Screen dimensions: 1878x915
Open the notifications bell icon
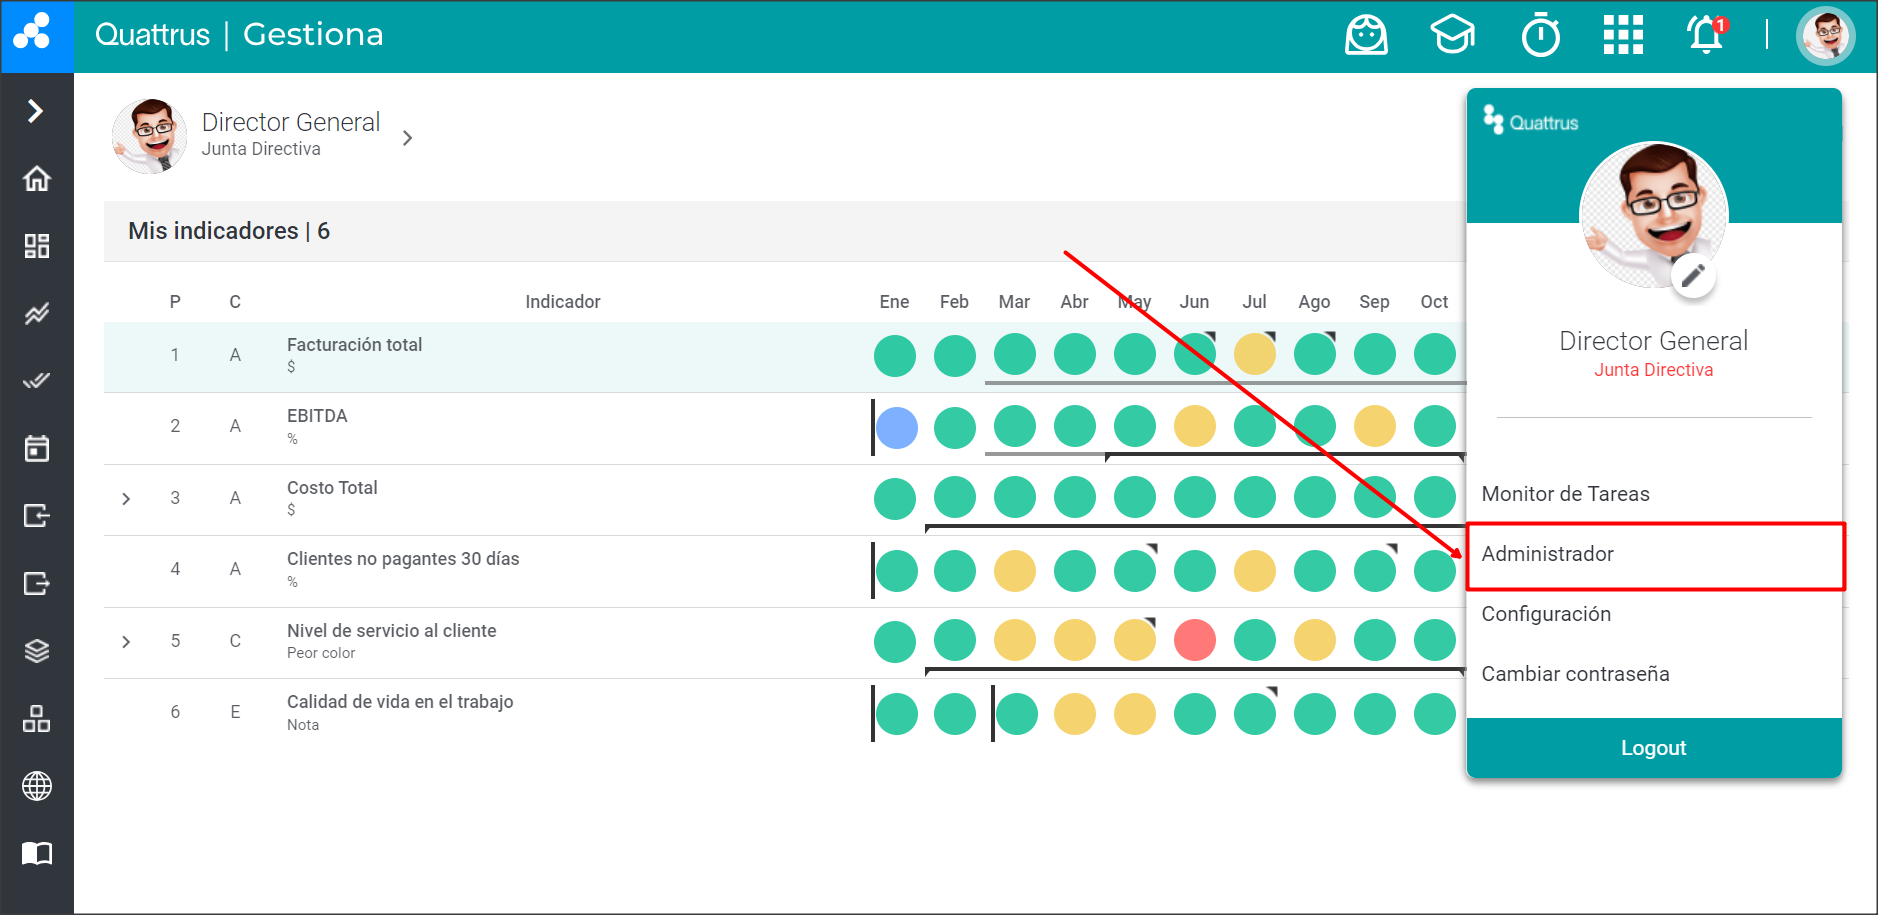[1706, 36]
